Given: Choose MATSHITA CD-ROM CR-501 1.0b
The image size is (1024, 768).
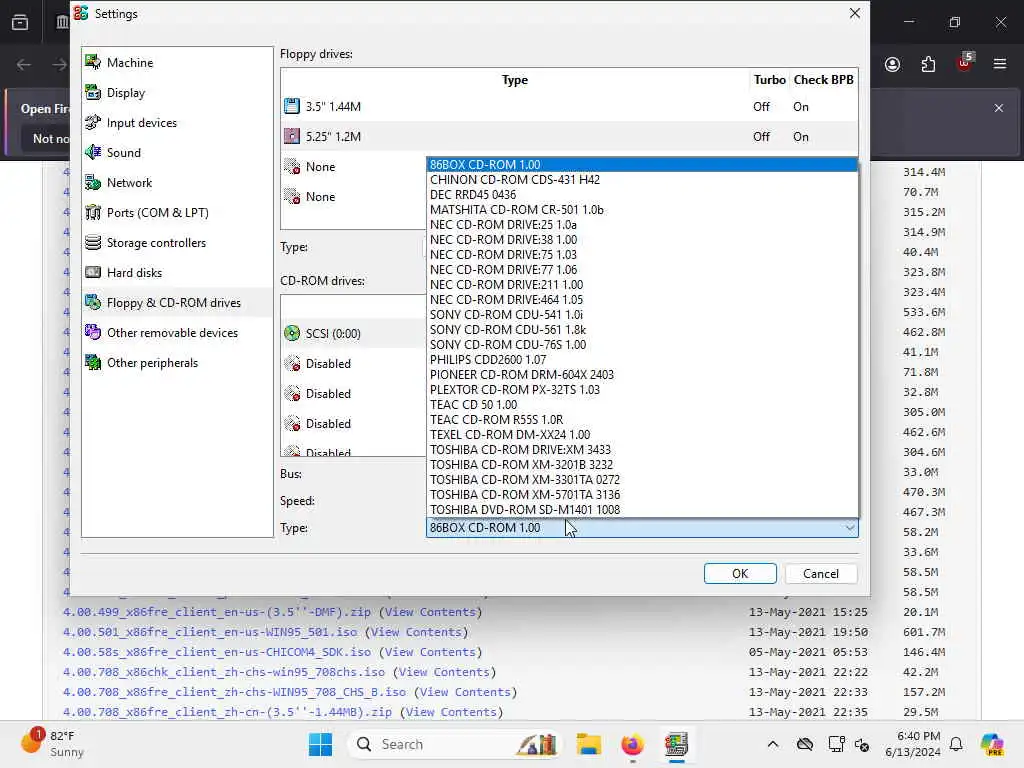Looking at the screenshot, I should (642, 210).
